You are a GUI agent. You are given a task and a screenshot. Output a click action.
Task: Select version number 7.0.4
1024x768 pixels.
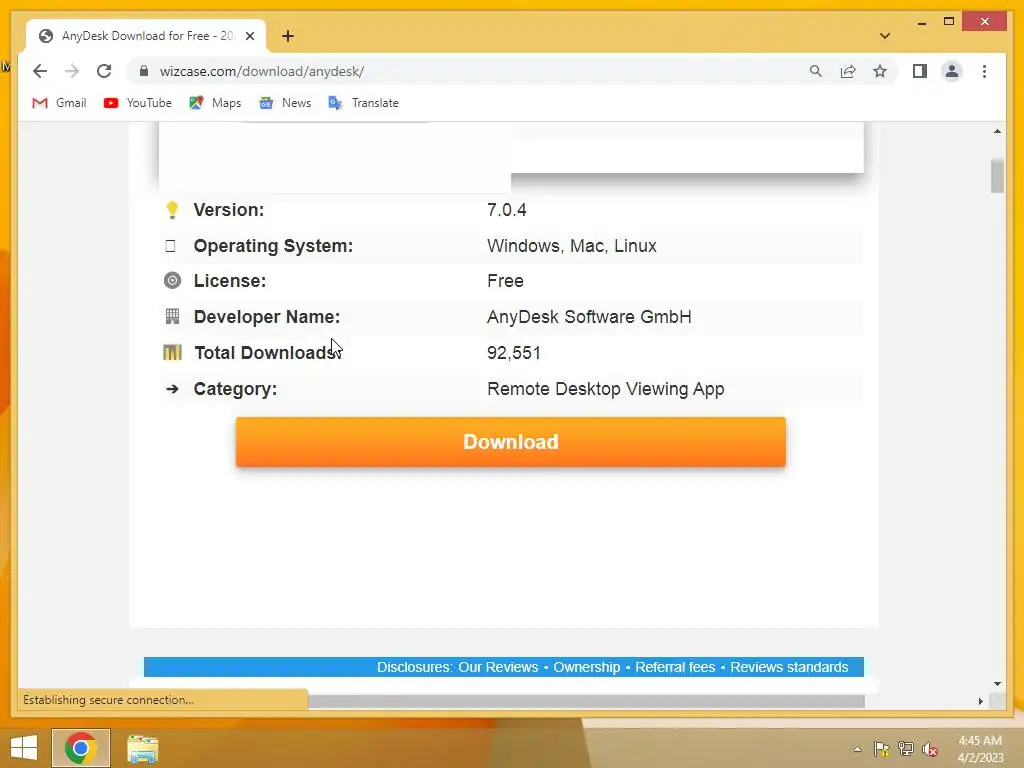tap(507, 210)
